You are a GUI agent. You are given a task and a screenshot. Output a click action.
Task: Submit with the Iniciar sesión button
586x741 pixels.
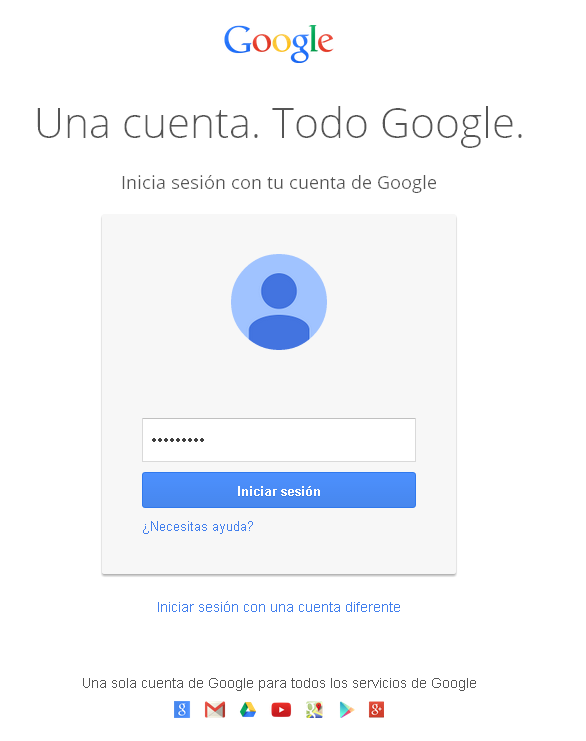pos(279,490)
